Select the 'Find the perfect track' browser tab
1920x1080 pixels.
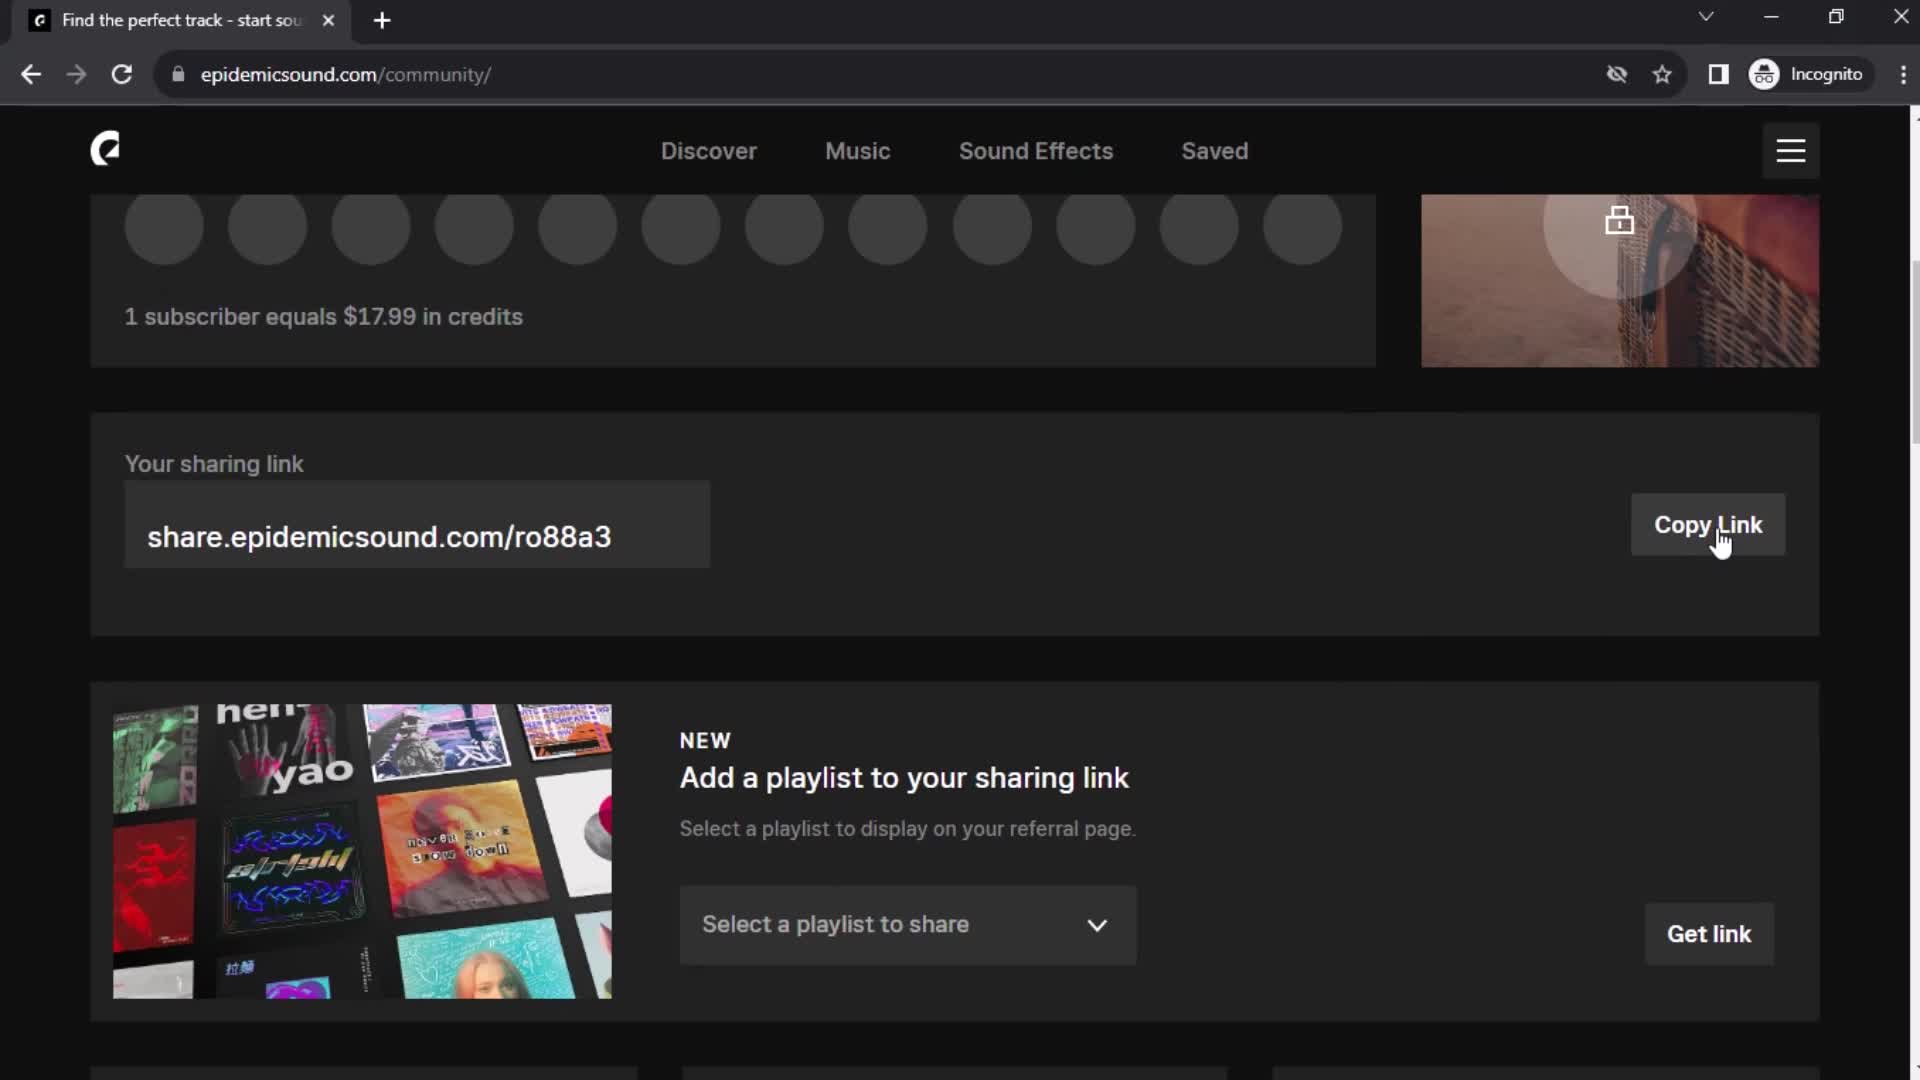[180, 20]
